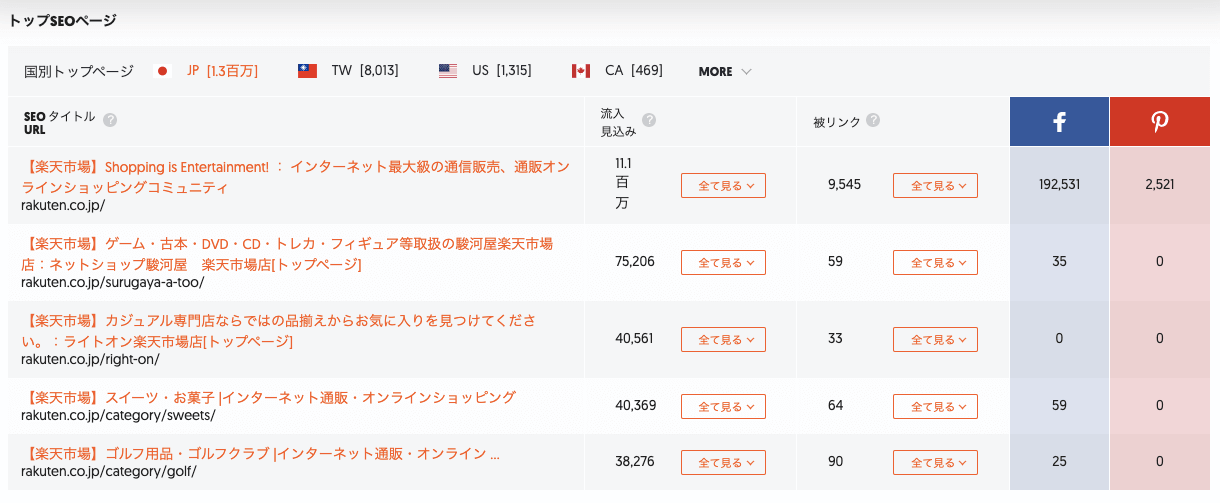This screenshot has width=1220, height=503.
Task: Click the Pinterest icon column header
Action: tap(1160, 122)
